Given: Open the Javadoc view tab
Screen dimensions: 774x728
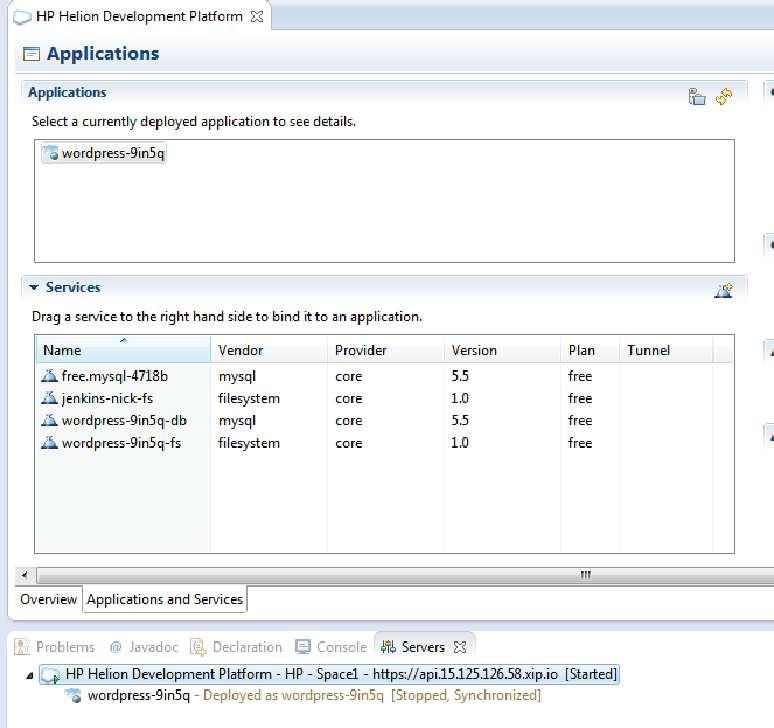Looking at the screenshot, I should coord(144,647).
